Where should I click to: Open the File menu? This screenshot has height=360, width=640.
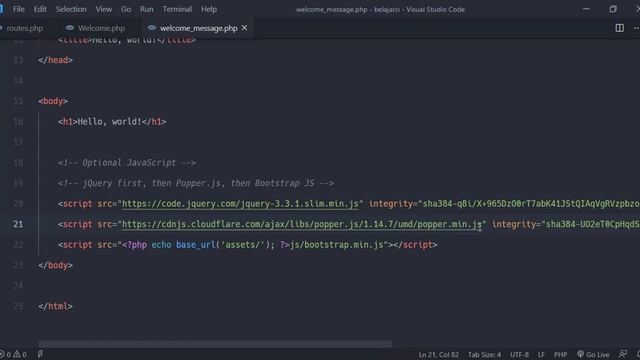(x=18, y=9)
